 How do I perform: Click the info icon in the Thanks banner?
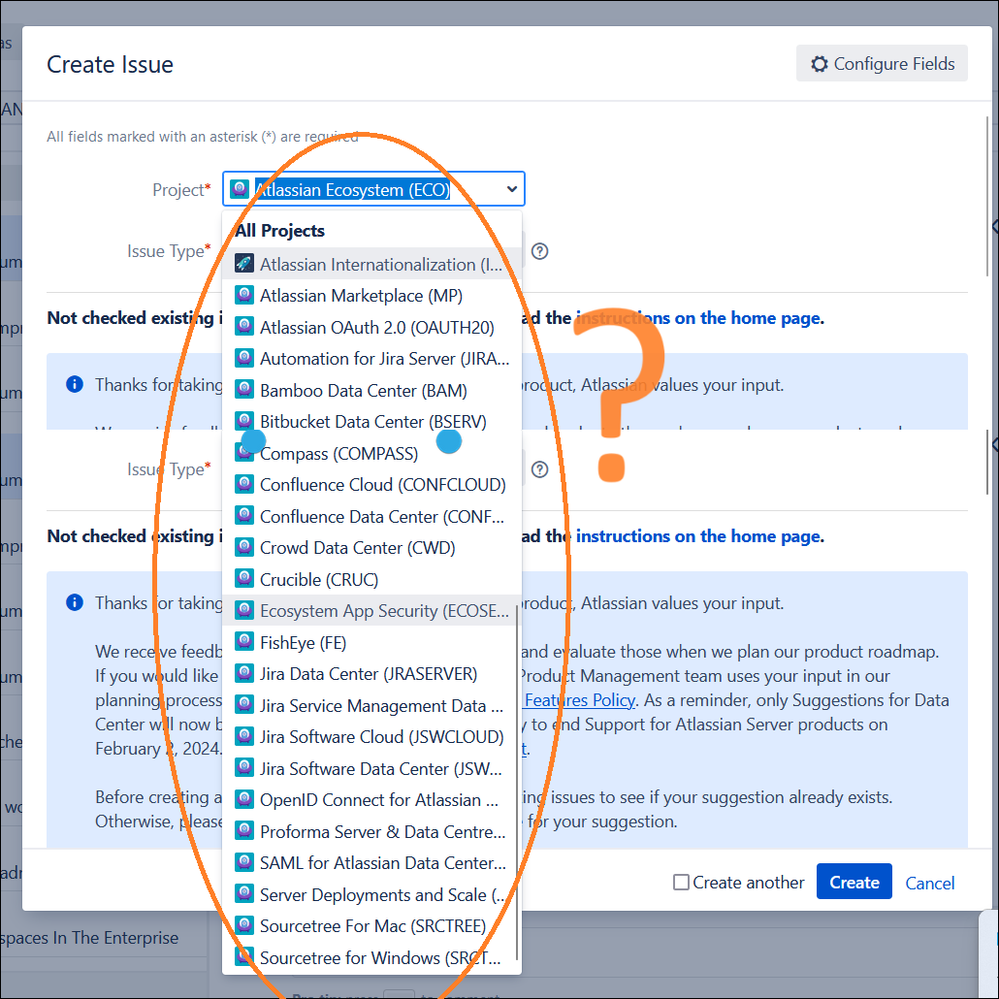74,384
